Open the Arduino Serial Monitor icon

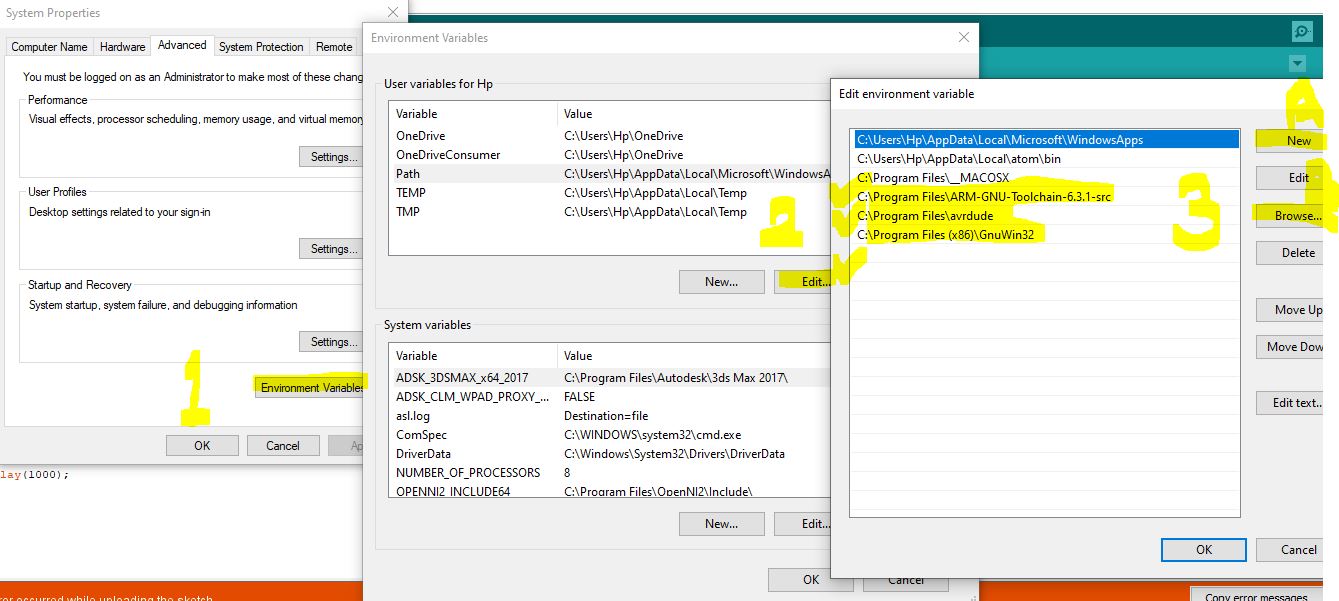coord(1301,32)
